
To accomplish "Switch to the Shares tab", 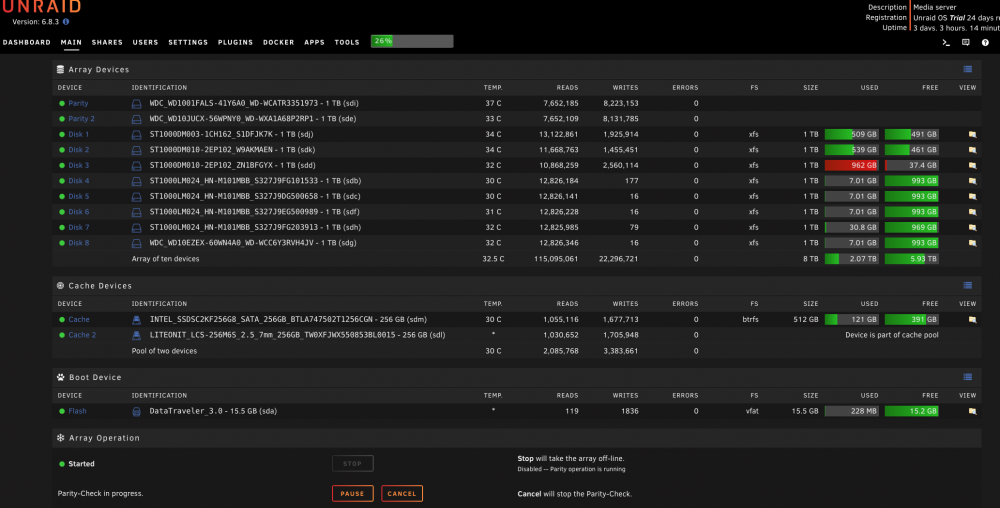I will click(107, 42).
